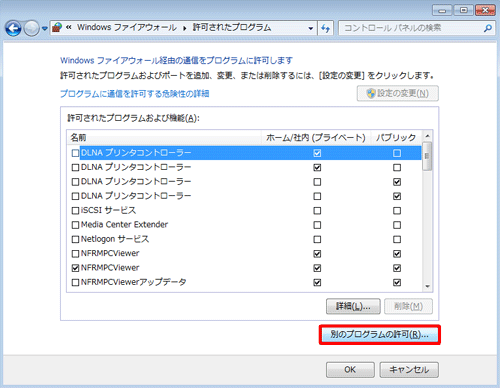
Task: Select the NFRMPCViewerアップデータ row text
Action: (x=133, y=282)
